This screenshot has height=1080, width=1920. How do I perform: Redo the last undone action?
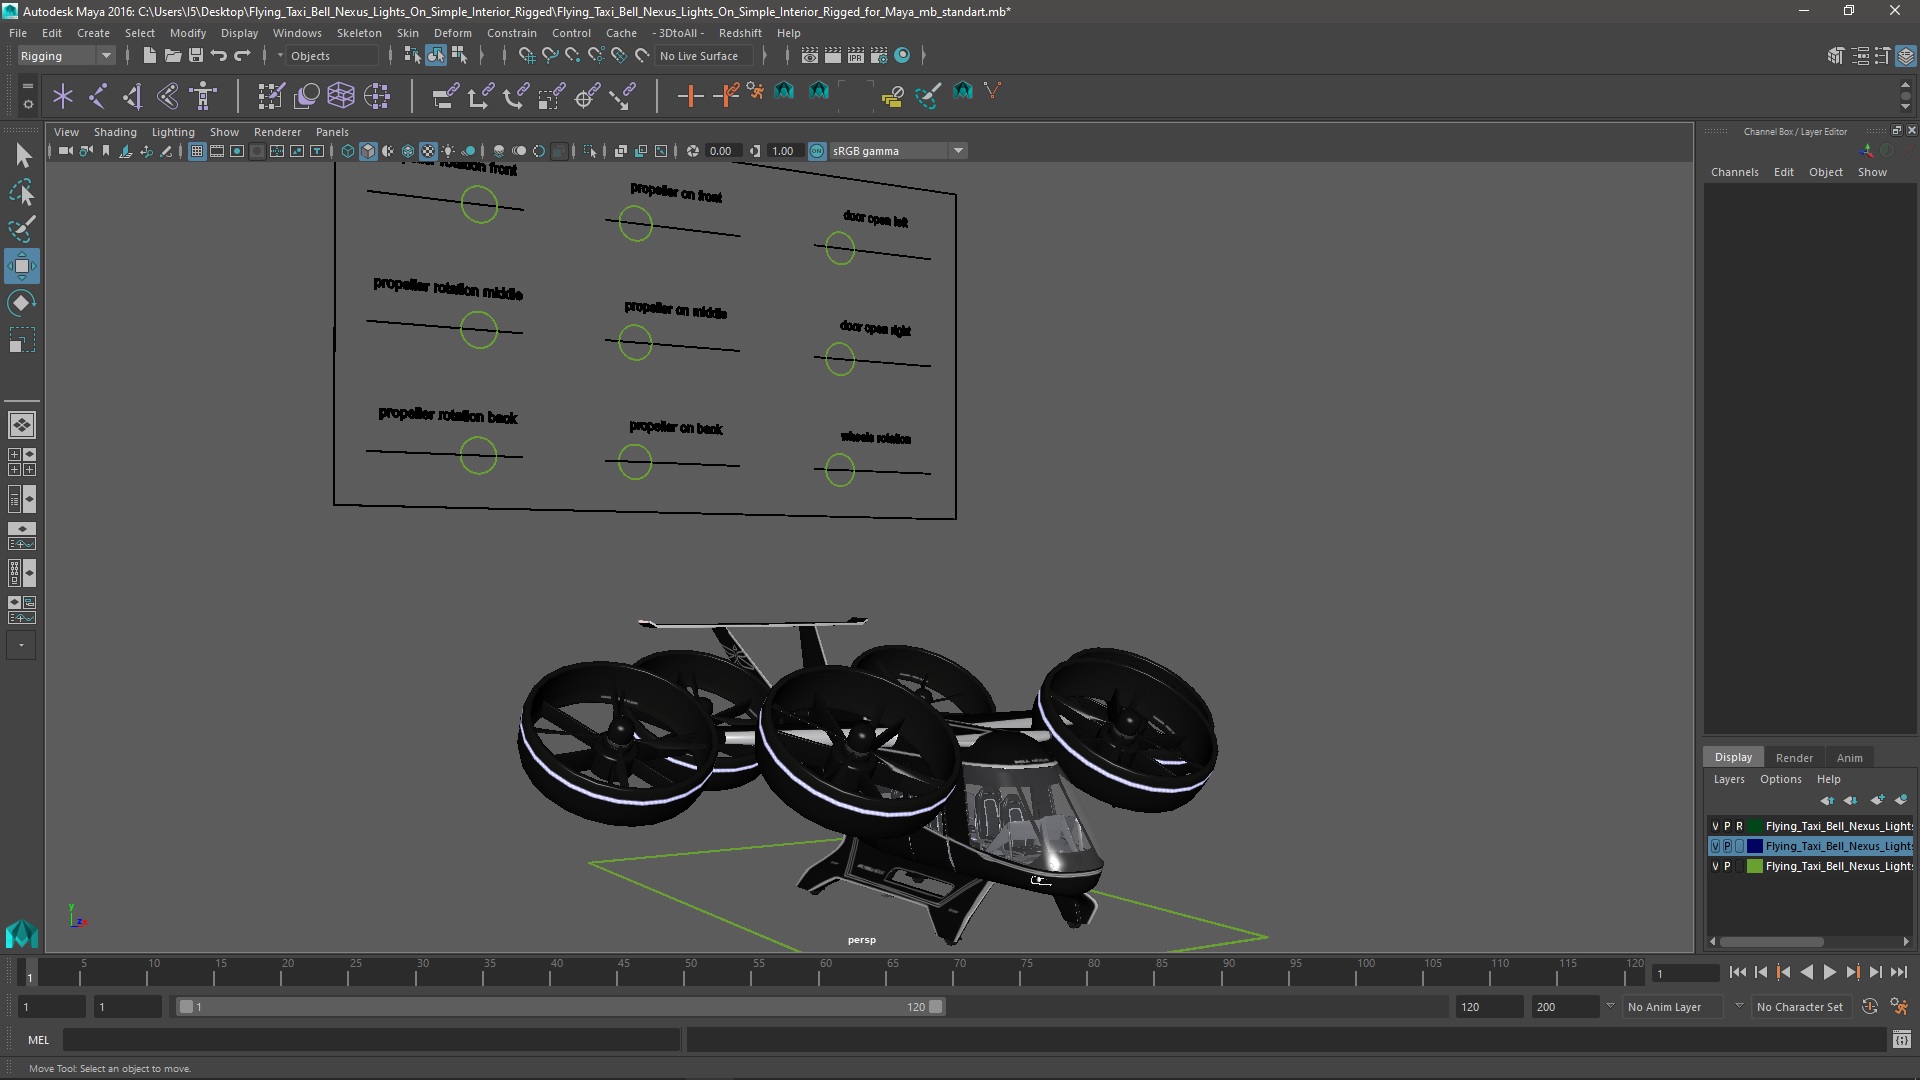[241, 56]
